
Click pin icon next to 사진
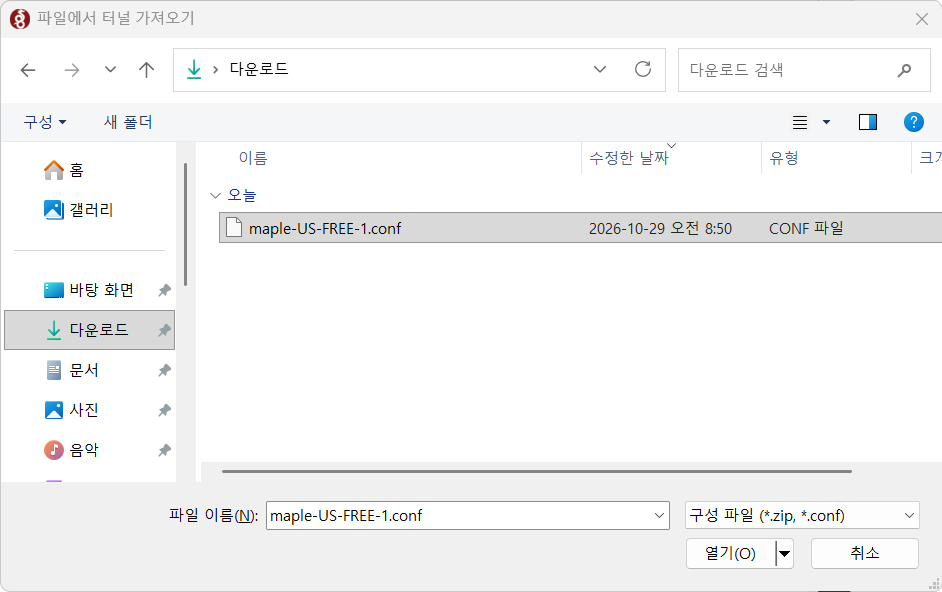164,410
